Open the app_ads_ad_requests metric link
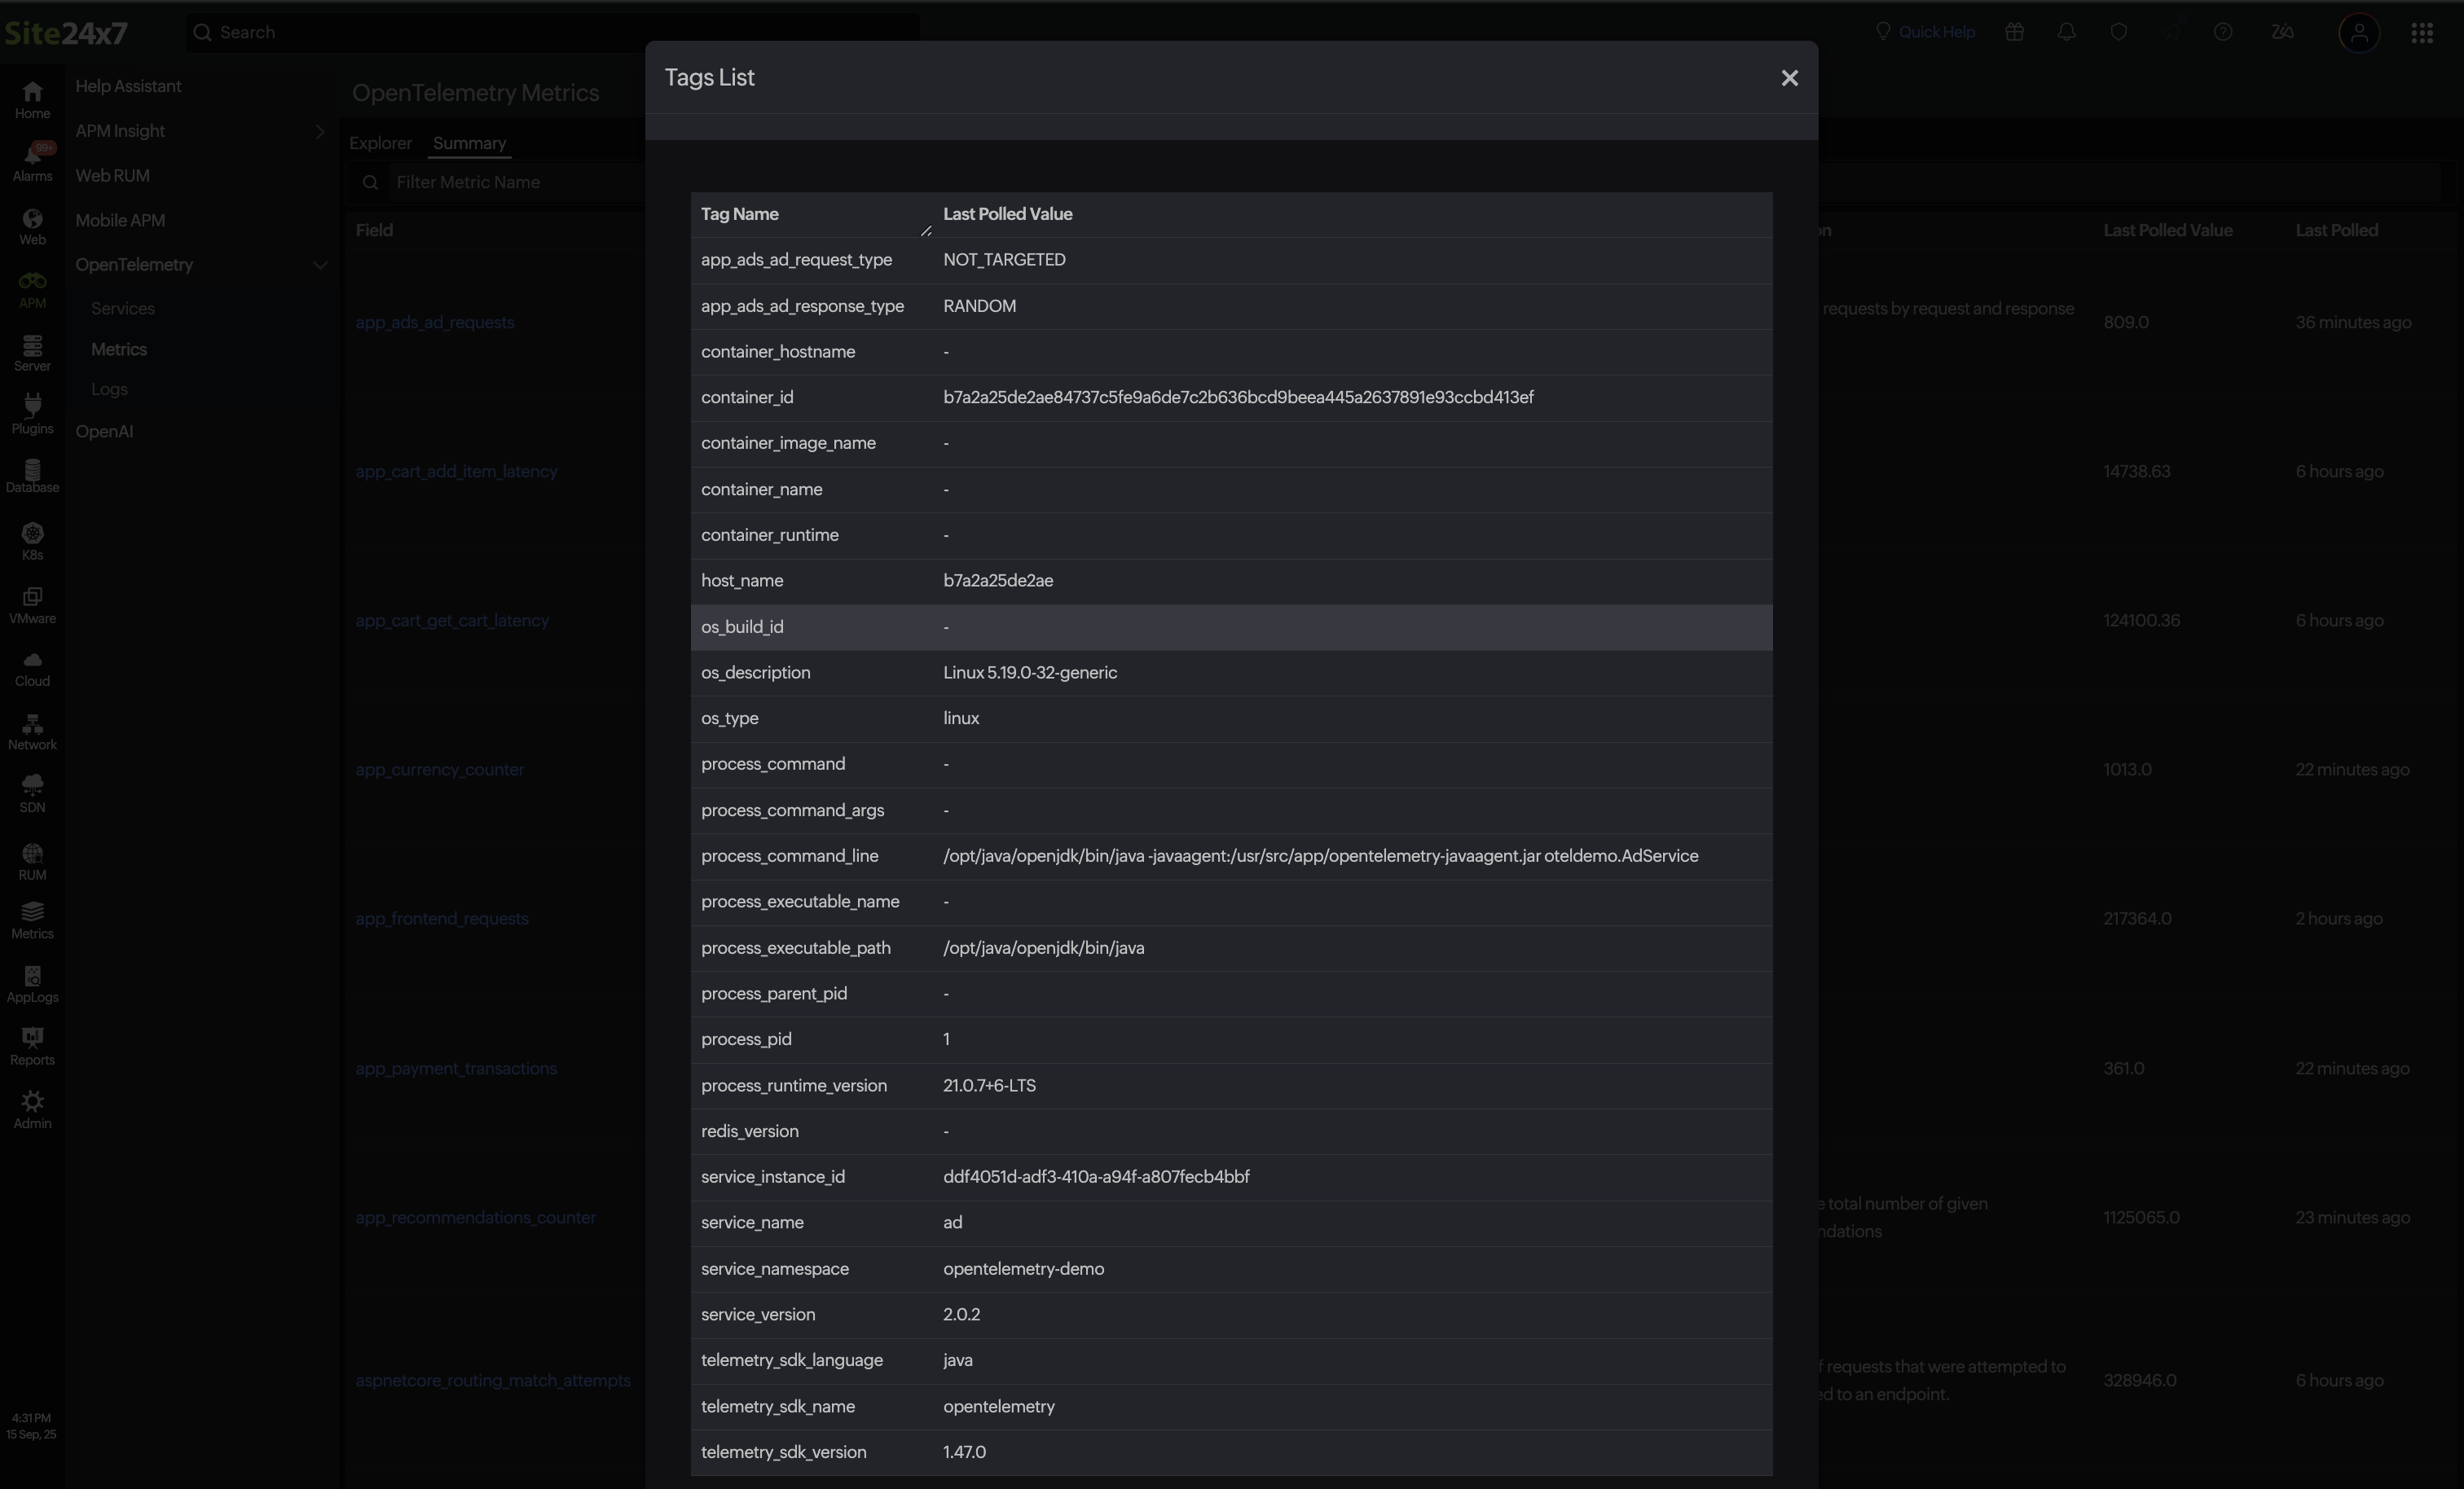Screen dimensions: 2464x1489 [435, 322]
